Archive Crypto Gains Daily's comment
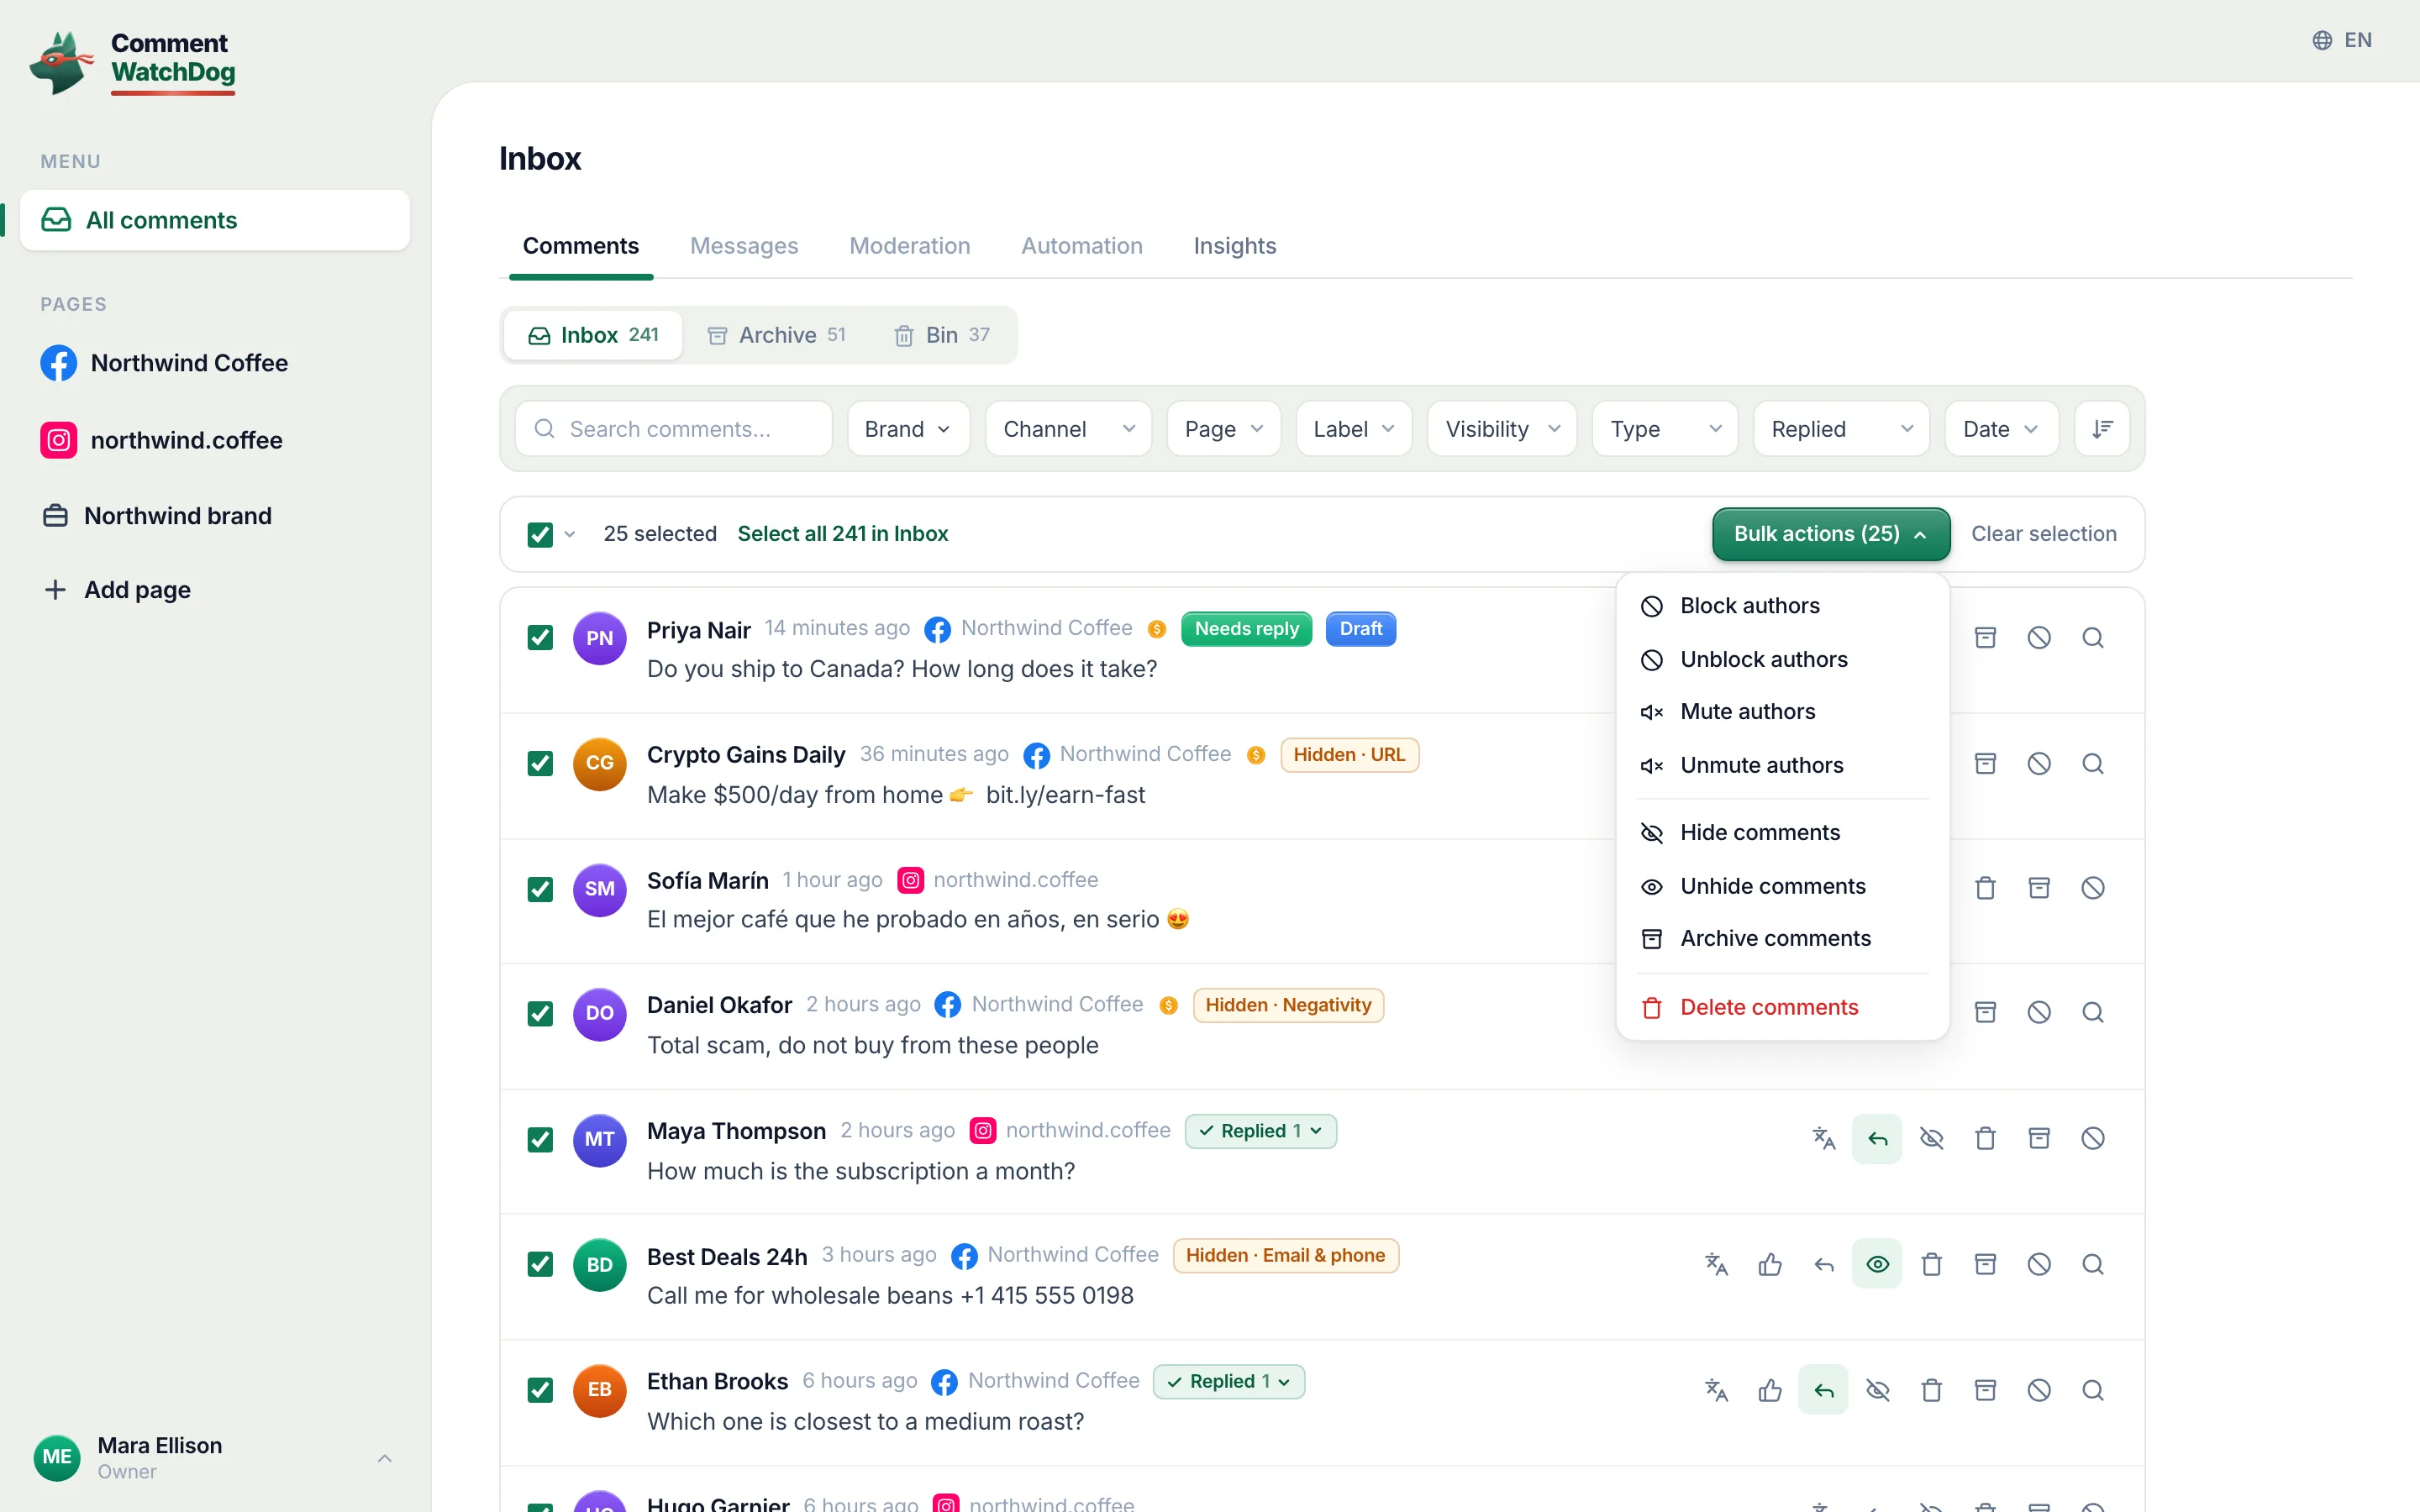The height and width of the screenshot is (1512, 2420). tap(1985, 764)
